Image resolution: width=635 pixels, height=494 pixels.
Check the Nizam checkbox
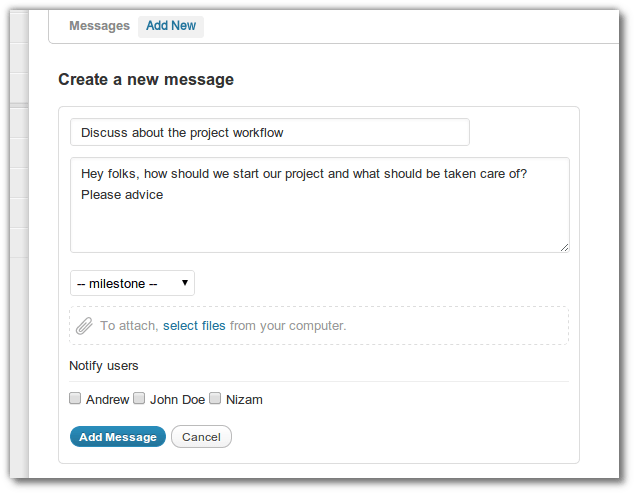(x=215, y=399)
